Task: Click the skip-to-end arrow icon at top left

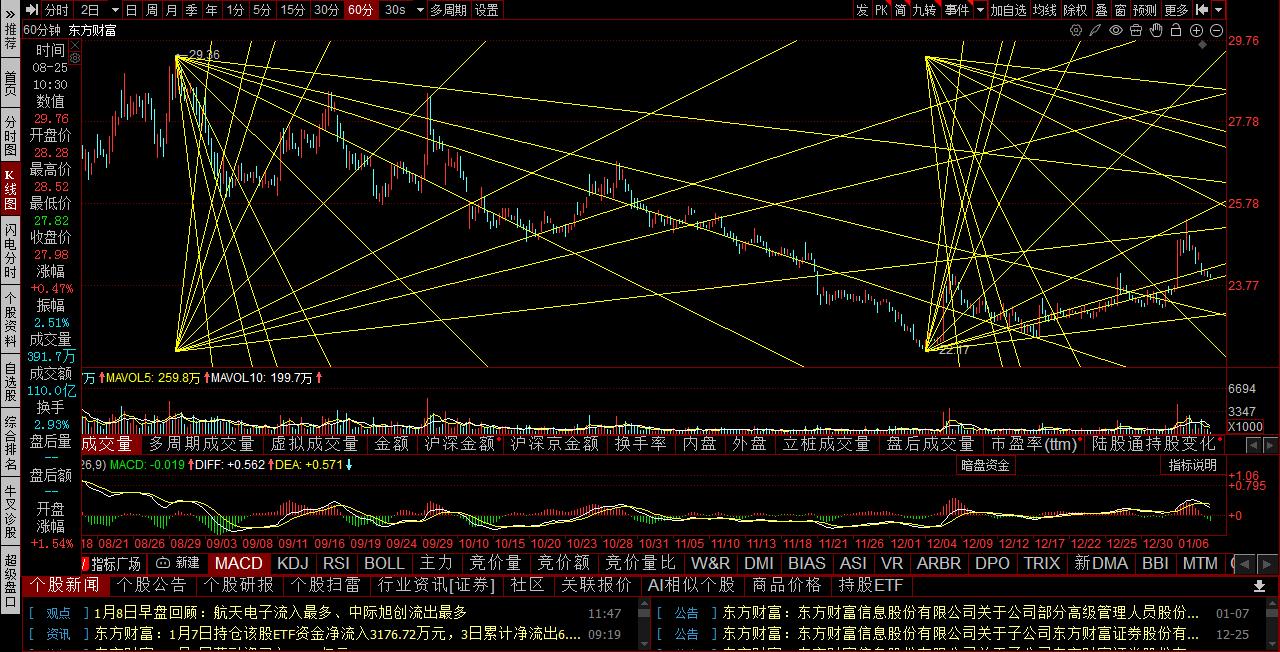Action: (x=31, y=10)
